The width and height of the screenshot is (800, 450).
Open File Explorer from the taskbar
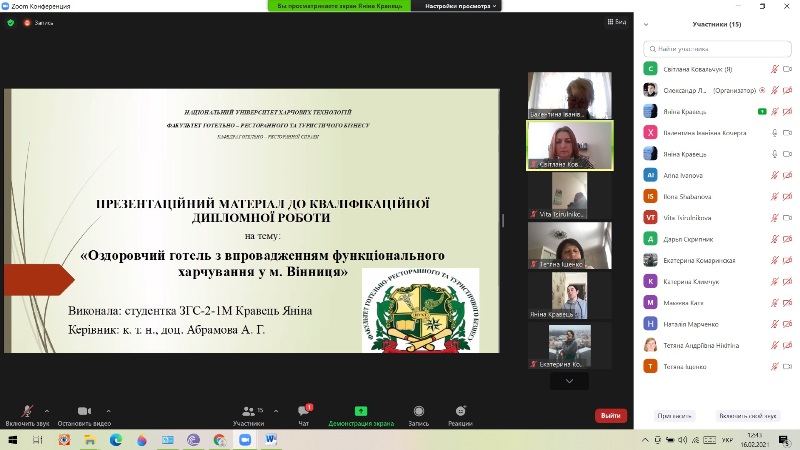[90, 440]
